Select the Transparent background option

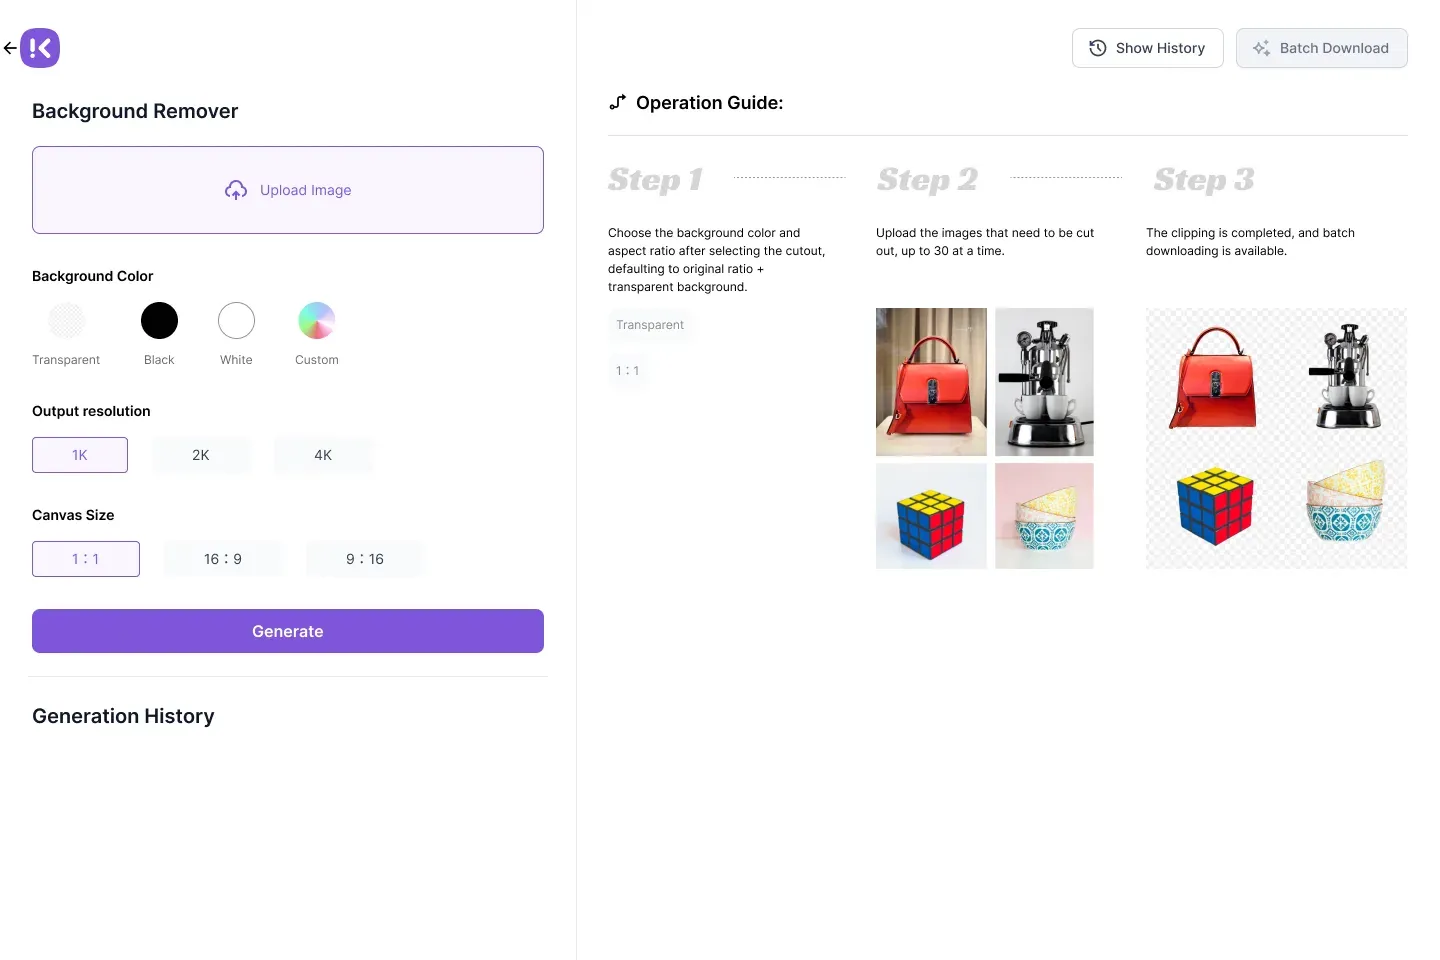click(x=67, y=321)
